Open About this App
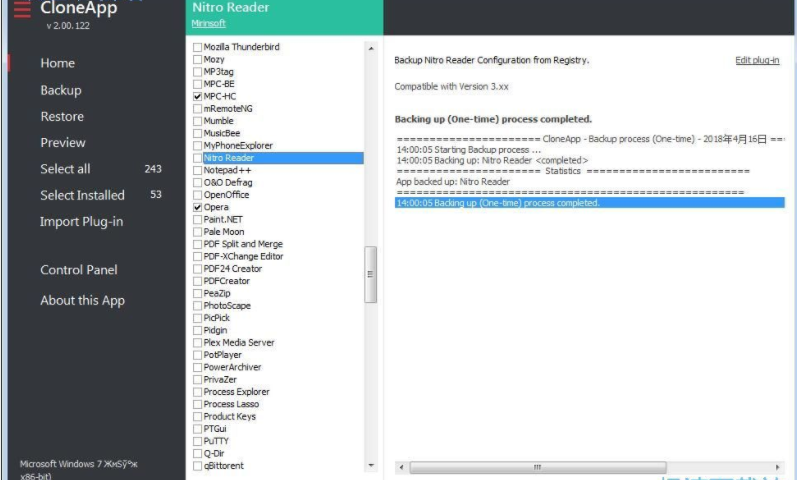Viewport: 797px width, 480px height. tap(82, 301)
